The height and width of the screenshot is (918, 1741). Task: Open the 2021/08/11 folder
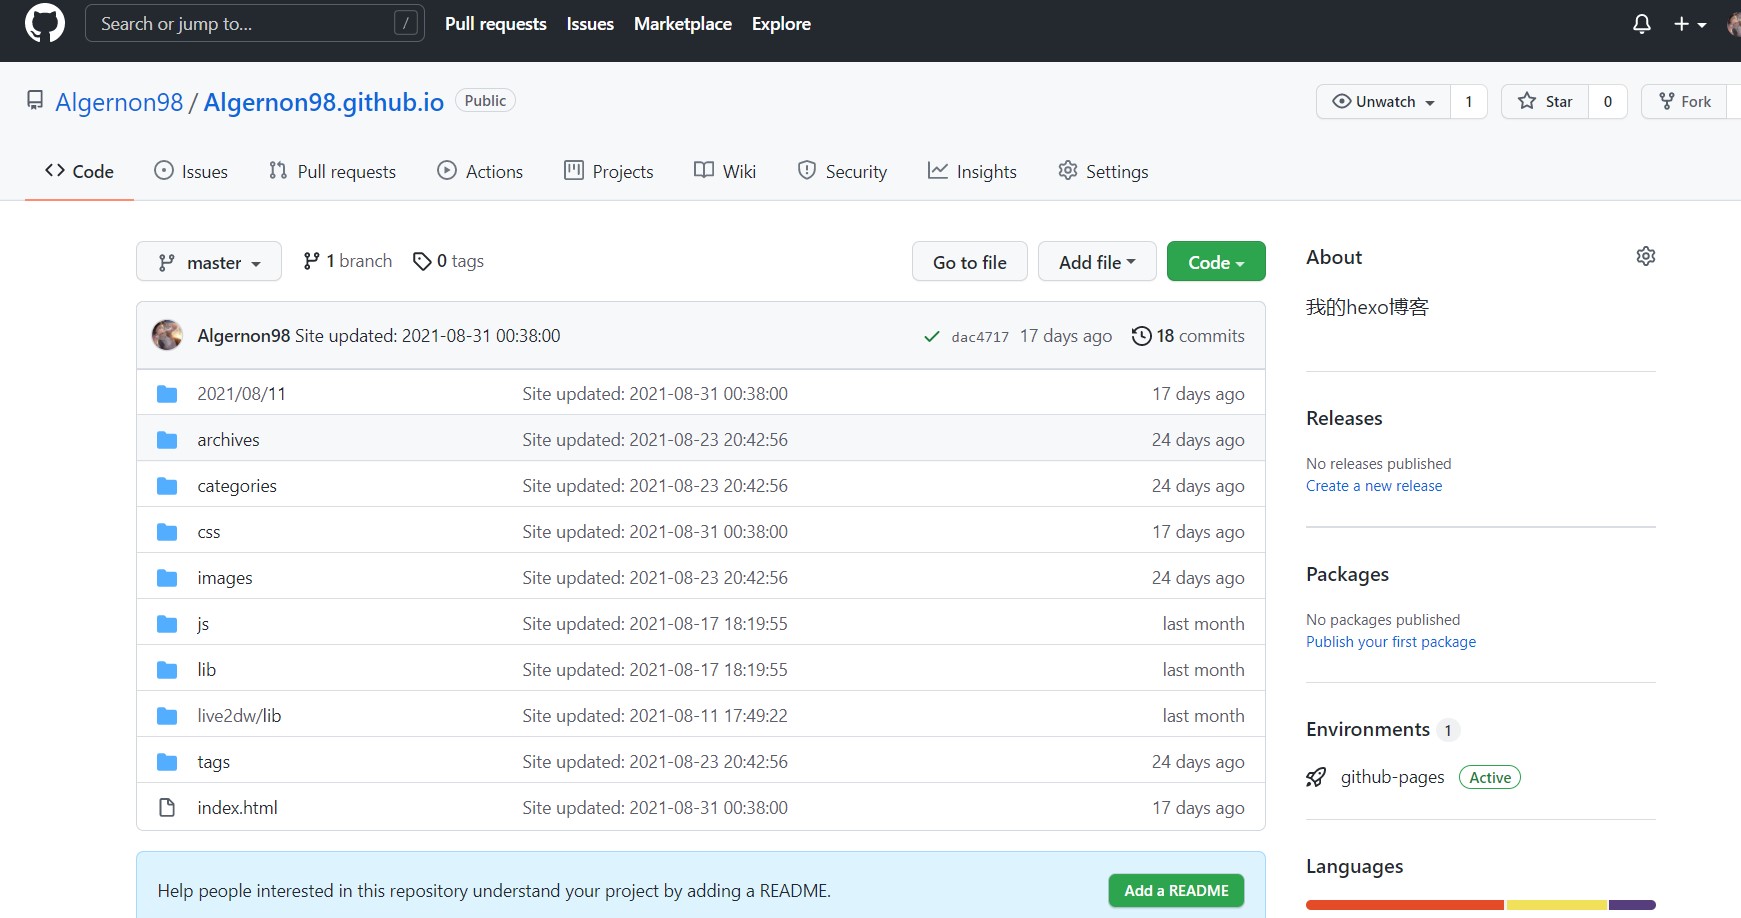click(241, 394)
